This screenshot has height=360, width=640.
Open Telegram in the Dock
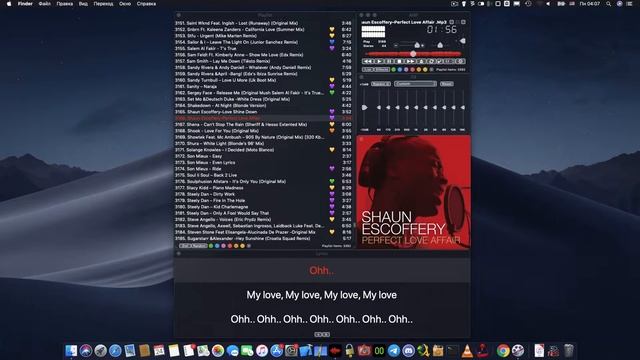[394, 351]
